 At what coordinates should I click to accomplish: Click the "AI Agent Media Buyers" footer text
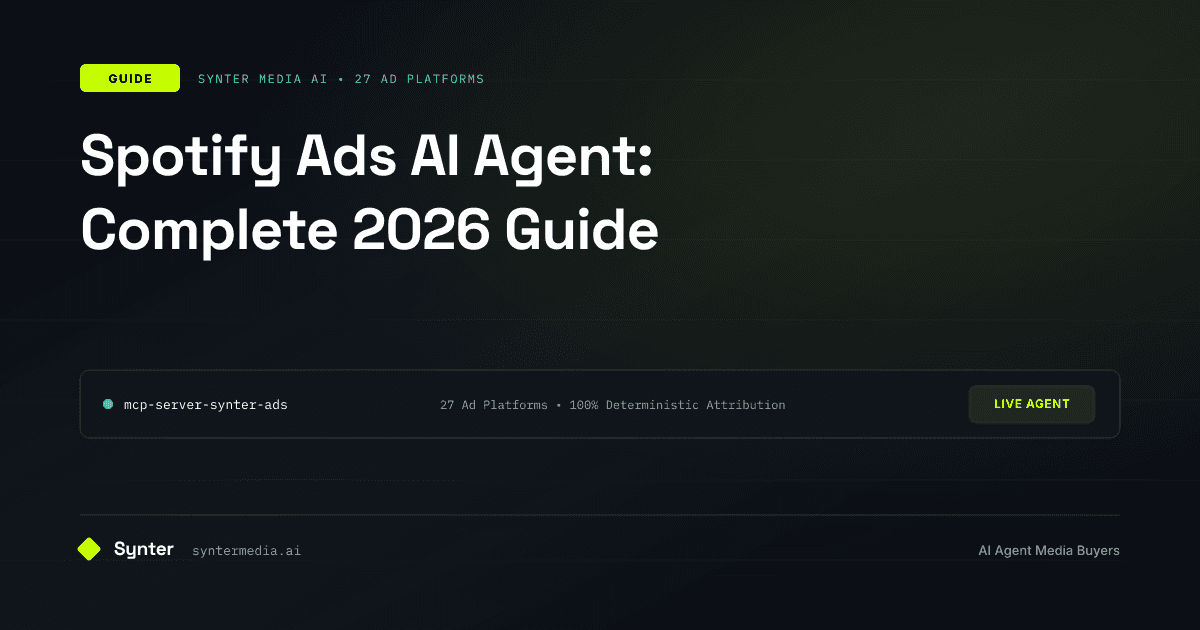[1049, 550]
